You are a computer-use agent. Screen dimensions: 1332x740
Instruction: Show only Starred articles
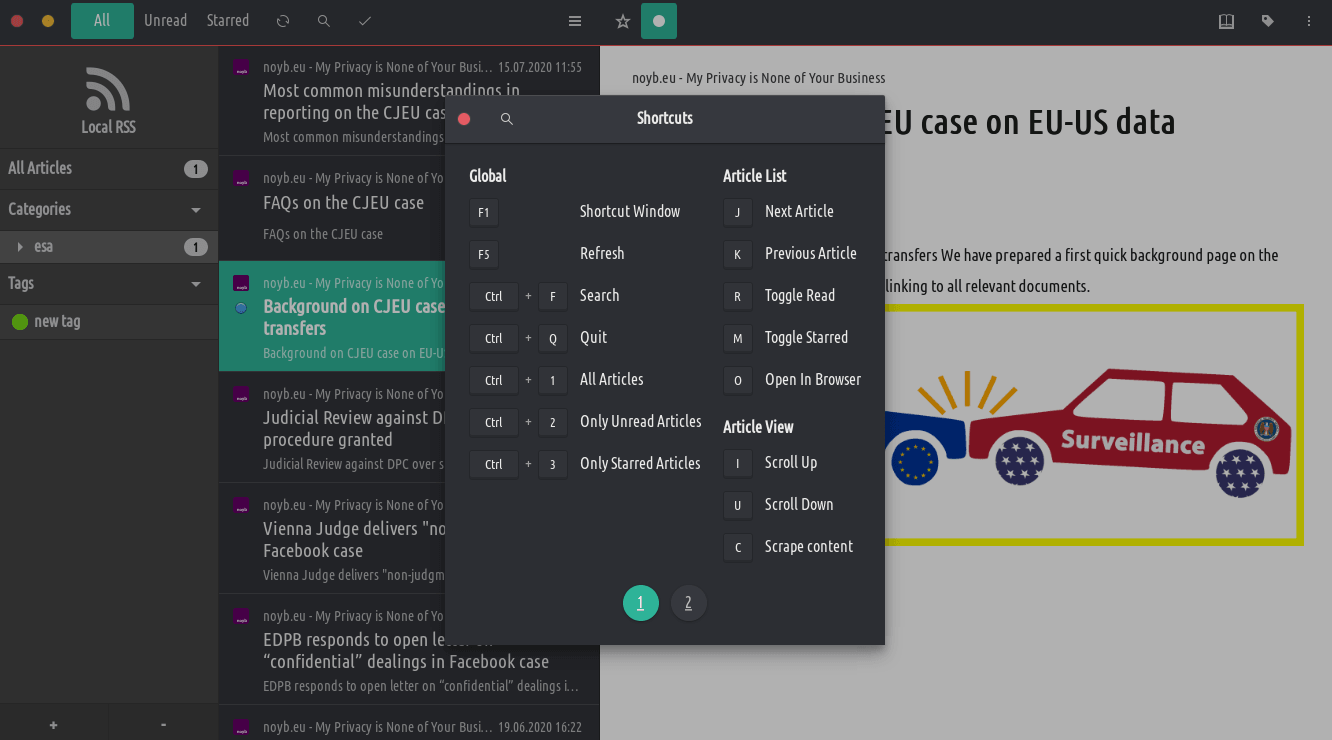tap(228, 21)
